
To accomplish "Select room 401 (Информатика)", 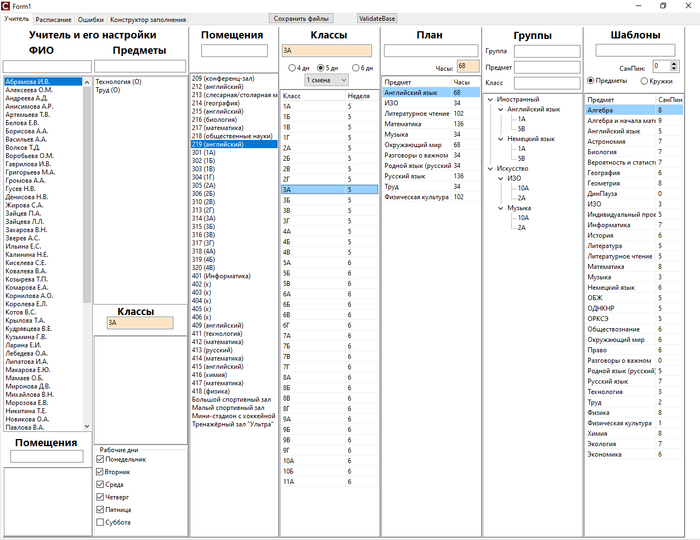I will (x=221, y=276).
